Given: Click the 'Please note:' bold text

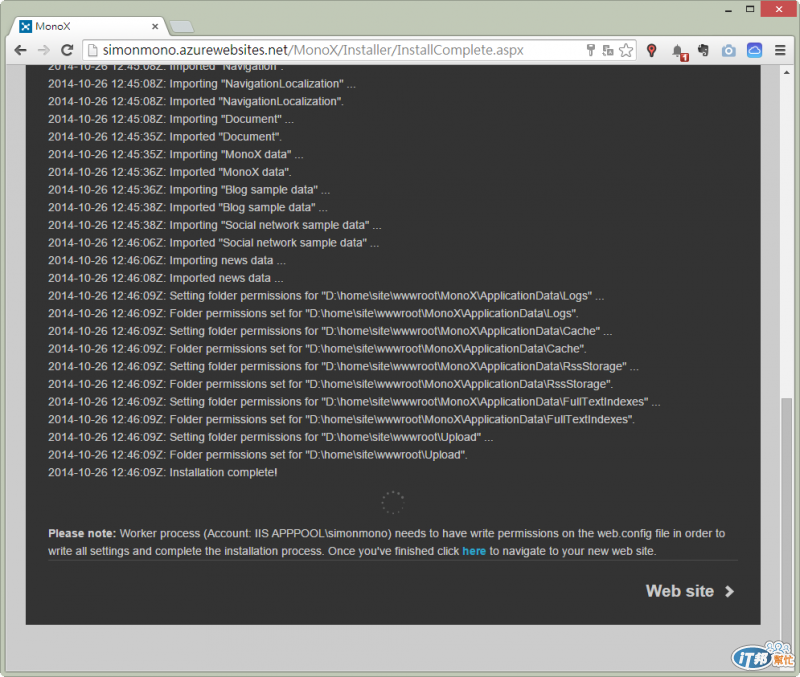Looking at the screenshot, I should 82,534.
